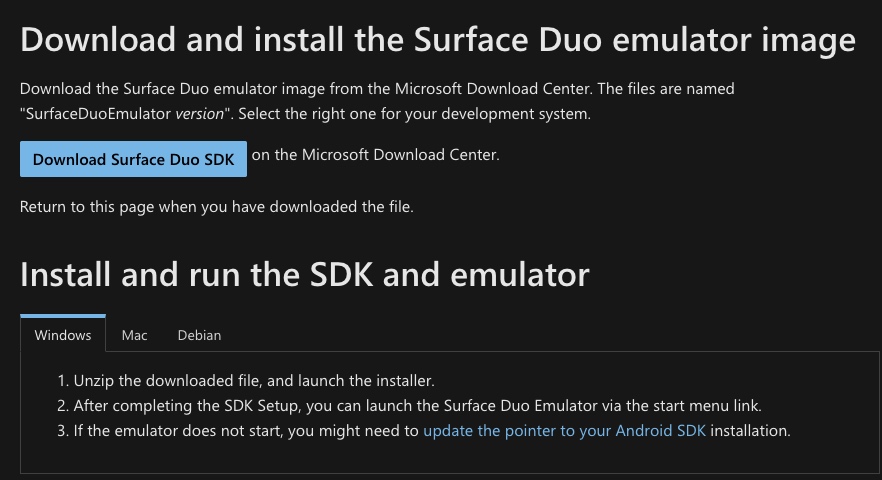Click the on the Microsoft Download Center text beside the button
The width and height of the screenshot is (882, 480).
pos(375,155)
